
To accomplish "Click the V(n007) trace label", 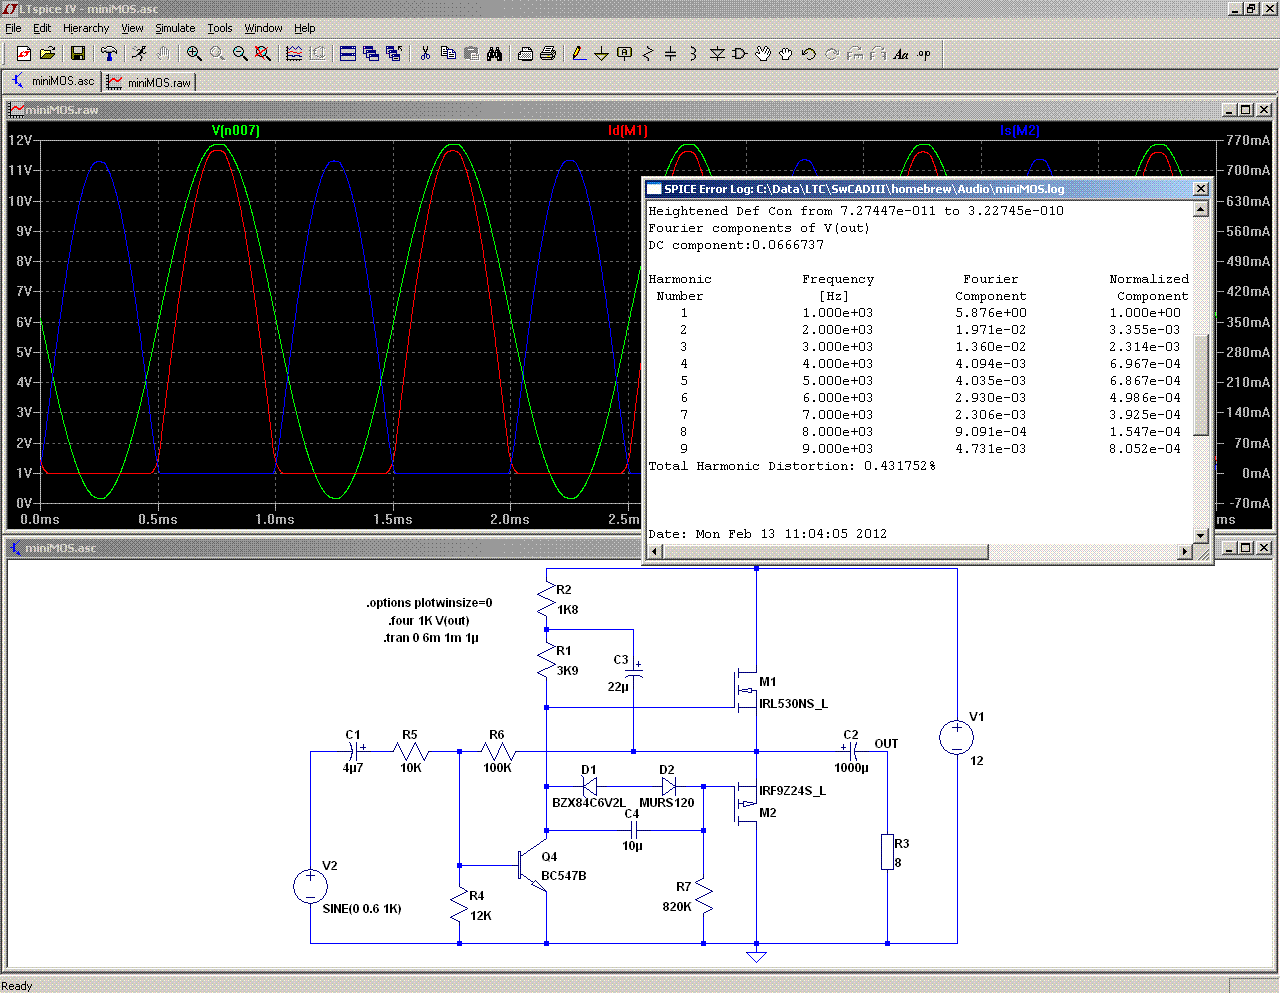I will click(x=236, y=131).
